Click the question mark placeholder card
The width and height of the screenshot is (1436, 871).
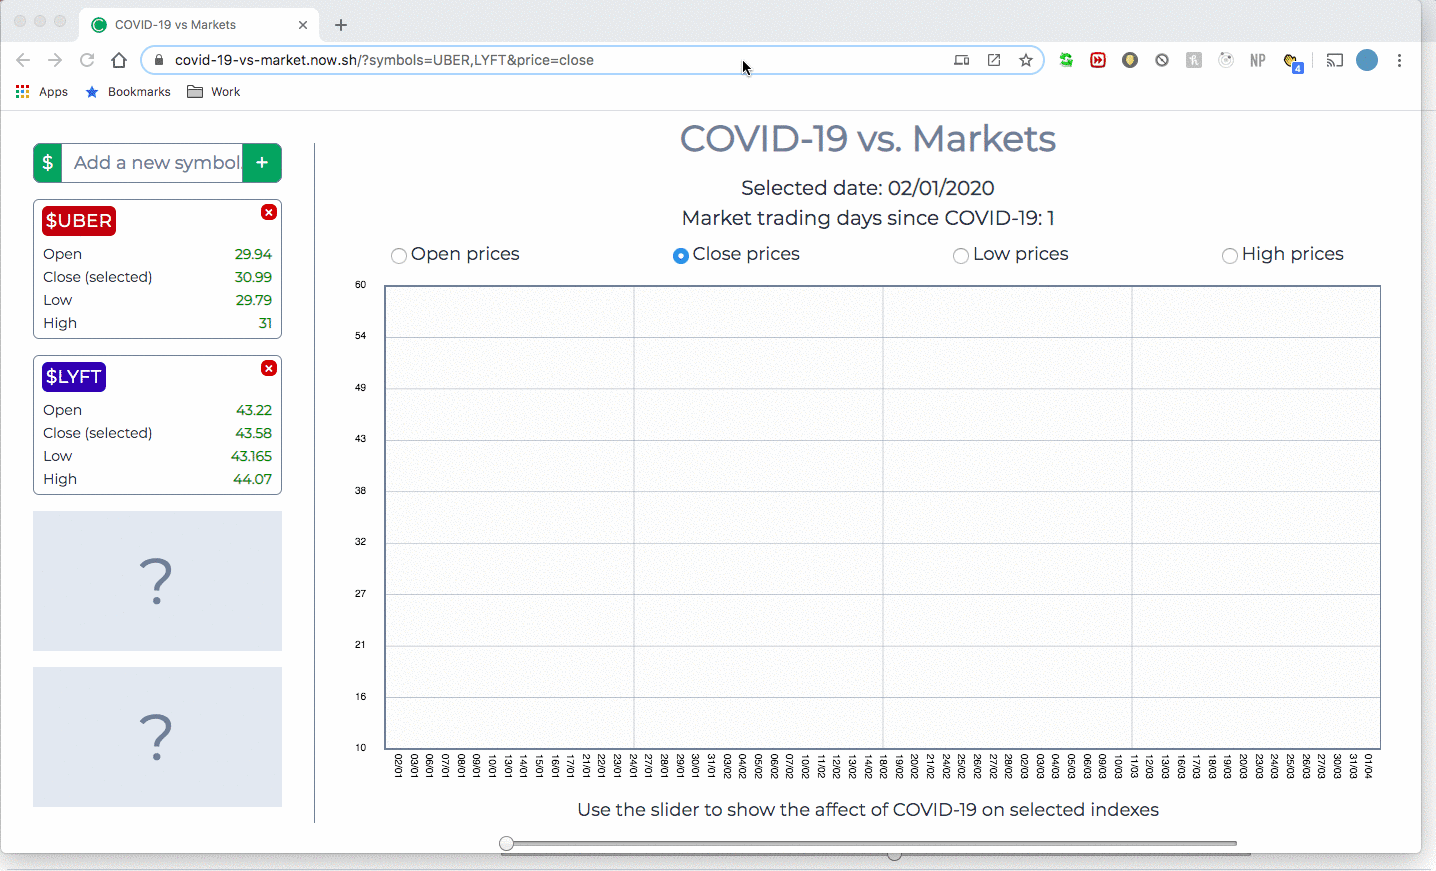coord(157,581)
